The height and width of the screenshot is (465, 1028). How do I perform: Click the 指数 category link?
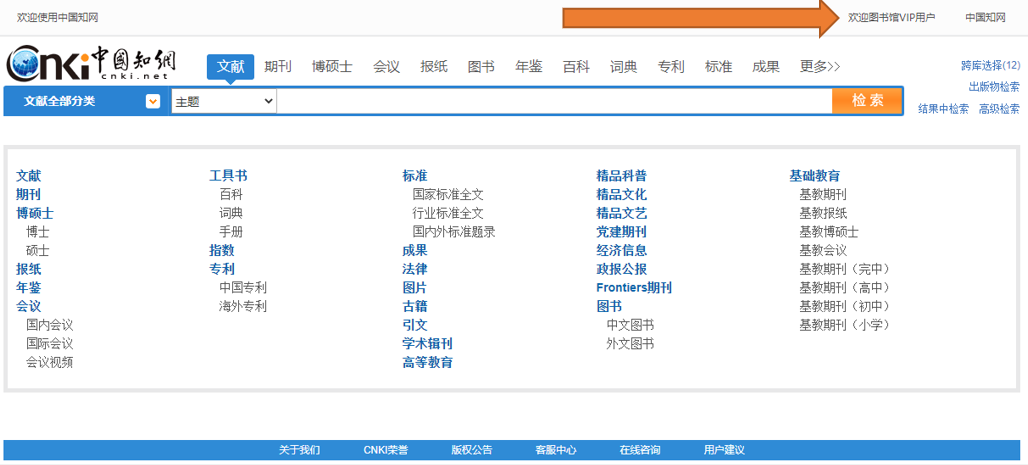tap(222, 251)
